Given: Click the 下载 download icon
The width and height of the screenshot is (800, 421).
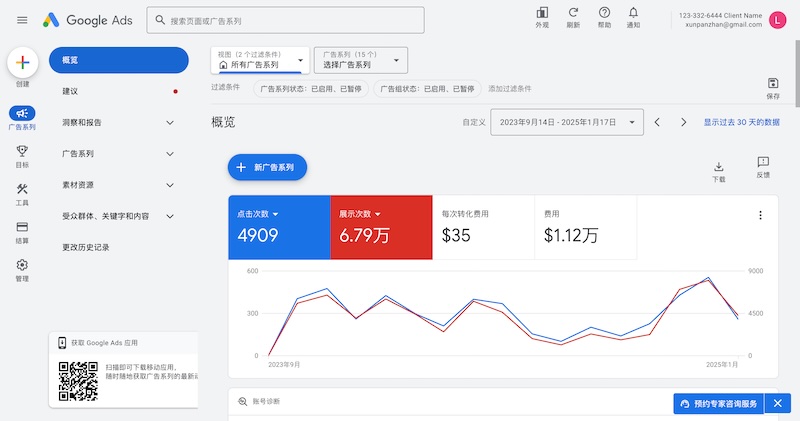Looking at the screenshot, I should coord(718,167).
